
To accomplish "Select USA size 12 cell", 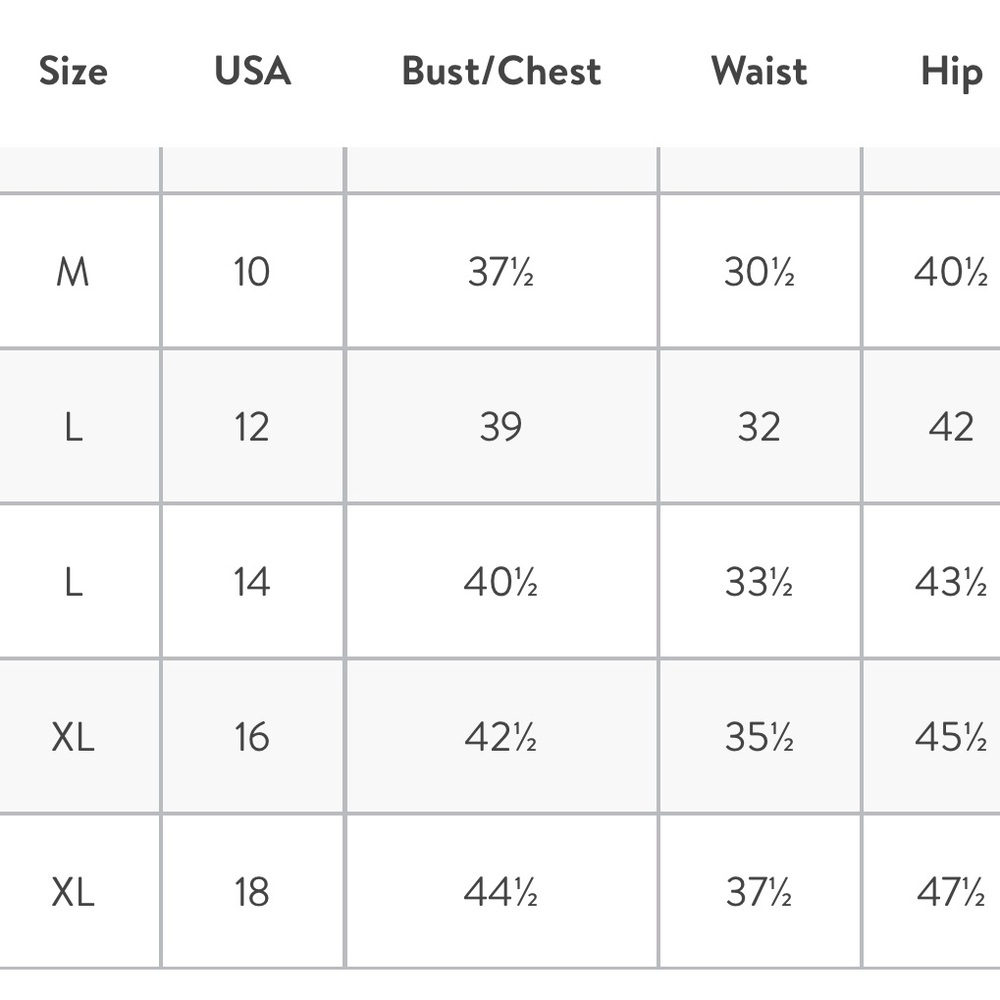I will pos(252,427).
